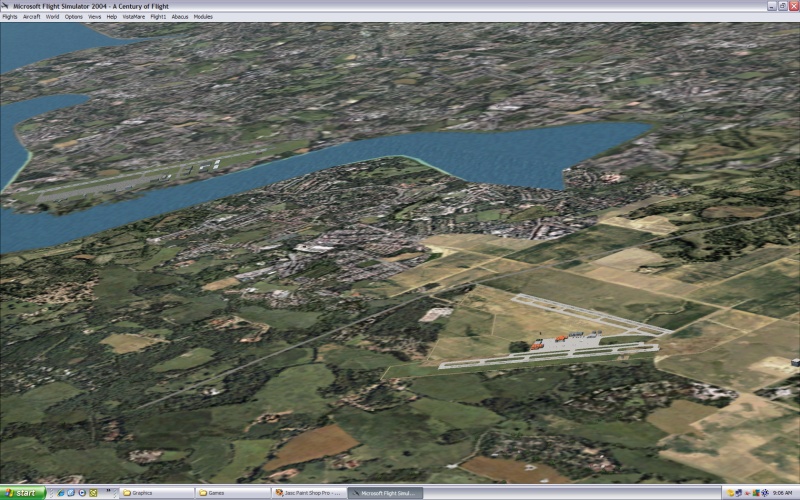Viewport: 800px width, 500px height.
Task: Click the small red tray icon
Action: [x=747, y=493]
